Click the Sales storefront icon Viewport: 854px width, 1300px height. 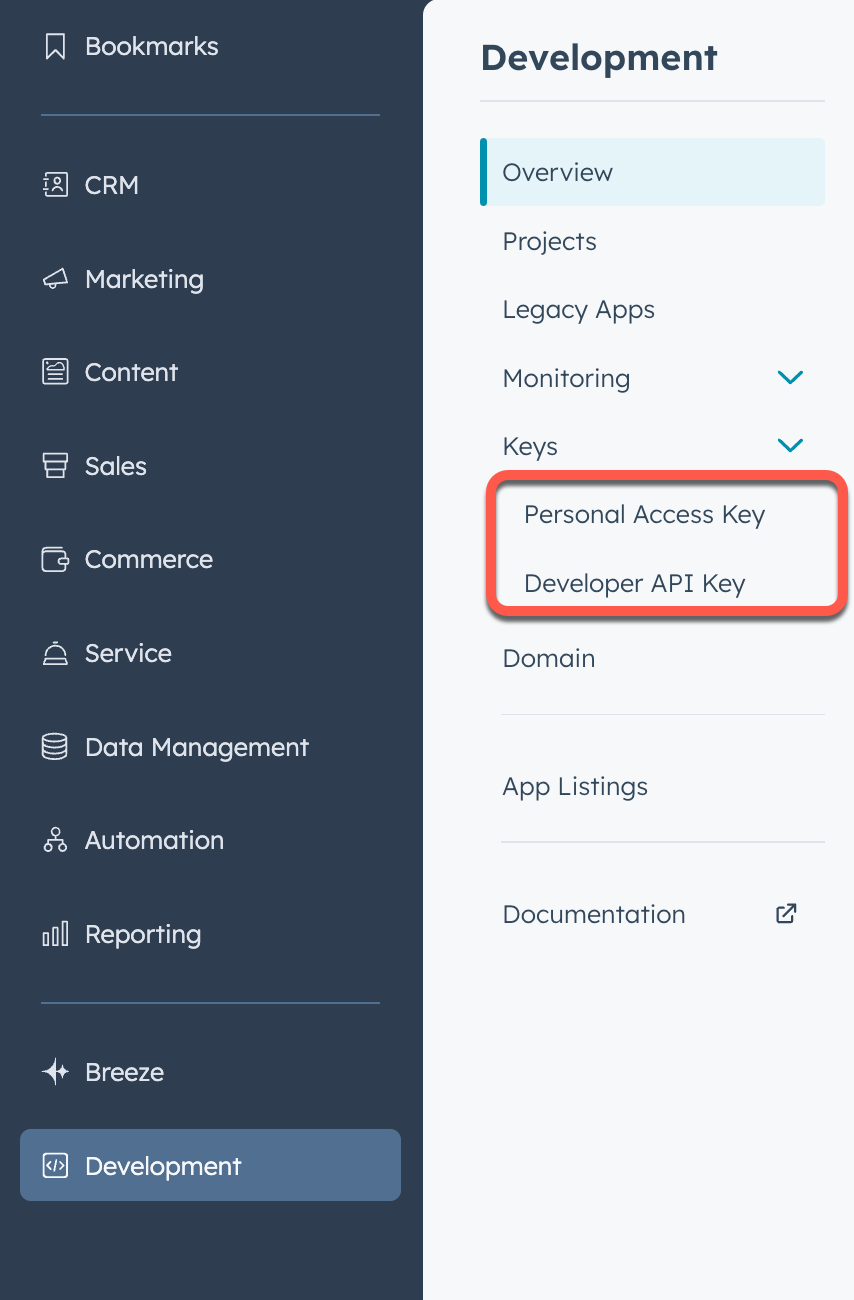pyautogui.click(x=55, y=466)
